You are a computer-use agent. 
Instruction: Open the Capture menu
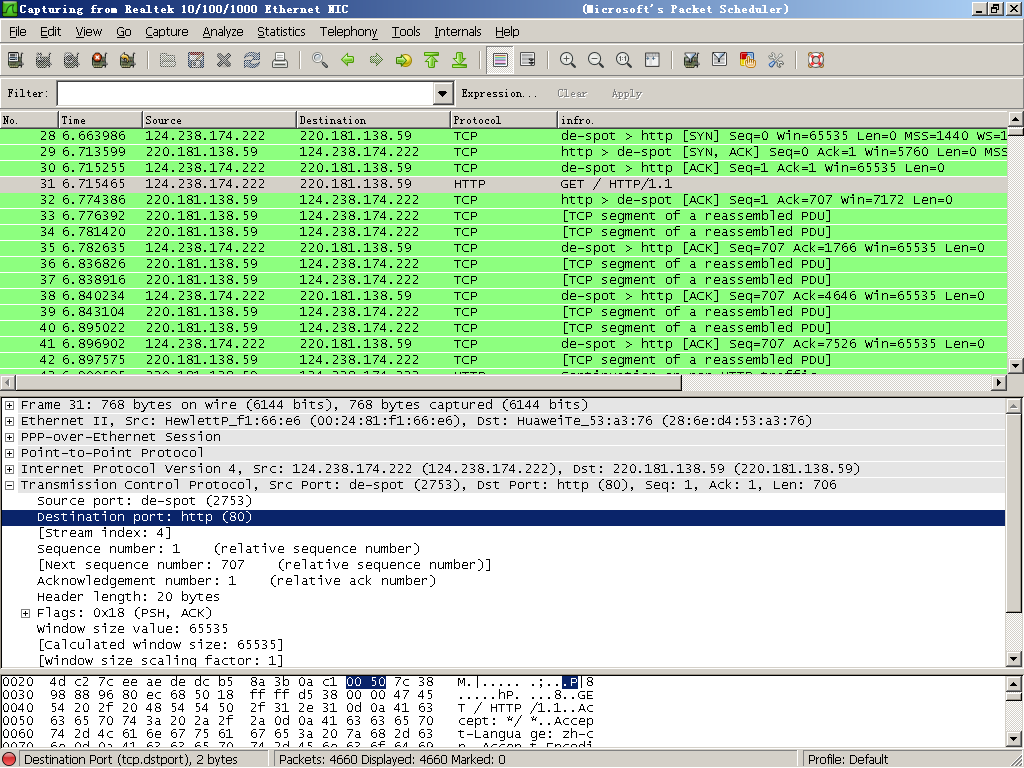167,31
